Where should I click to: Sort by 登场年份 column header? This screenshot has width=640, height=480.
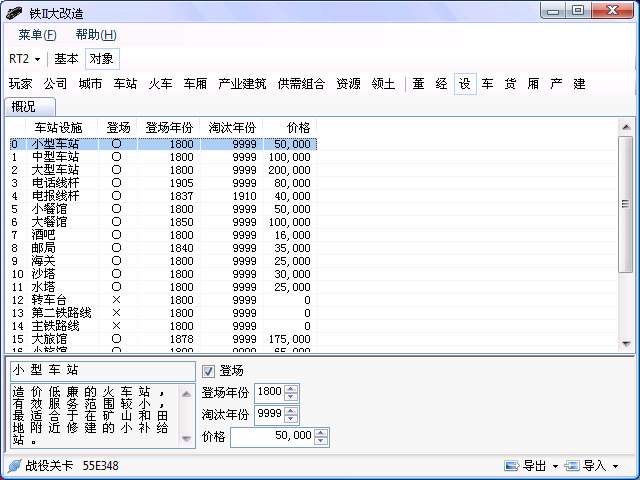coord(168,128)
